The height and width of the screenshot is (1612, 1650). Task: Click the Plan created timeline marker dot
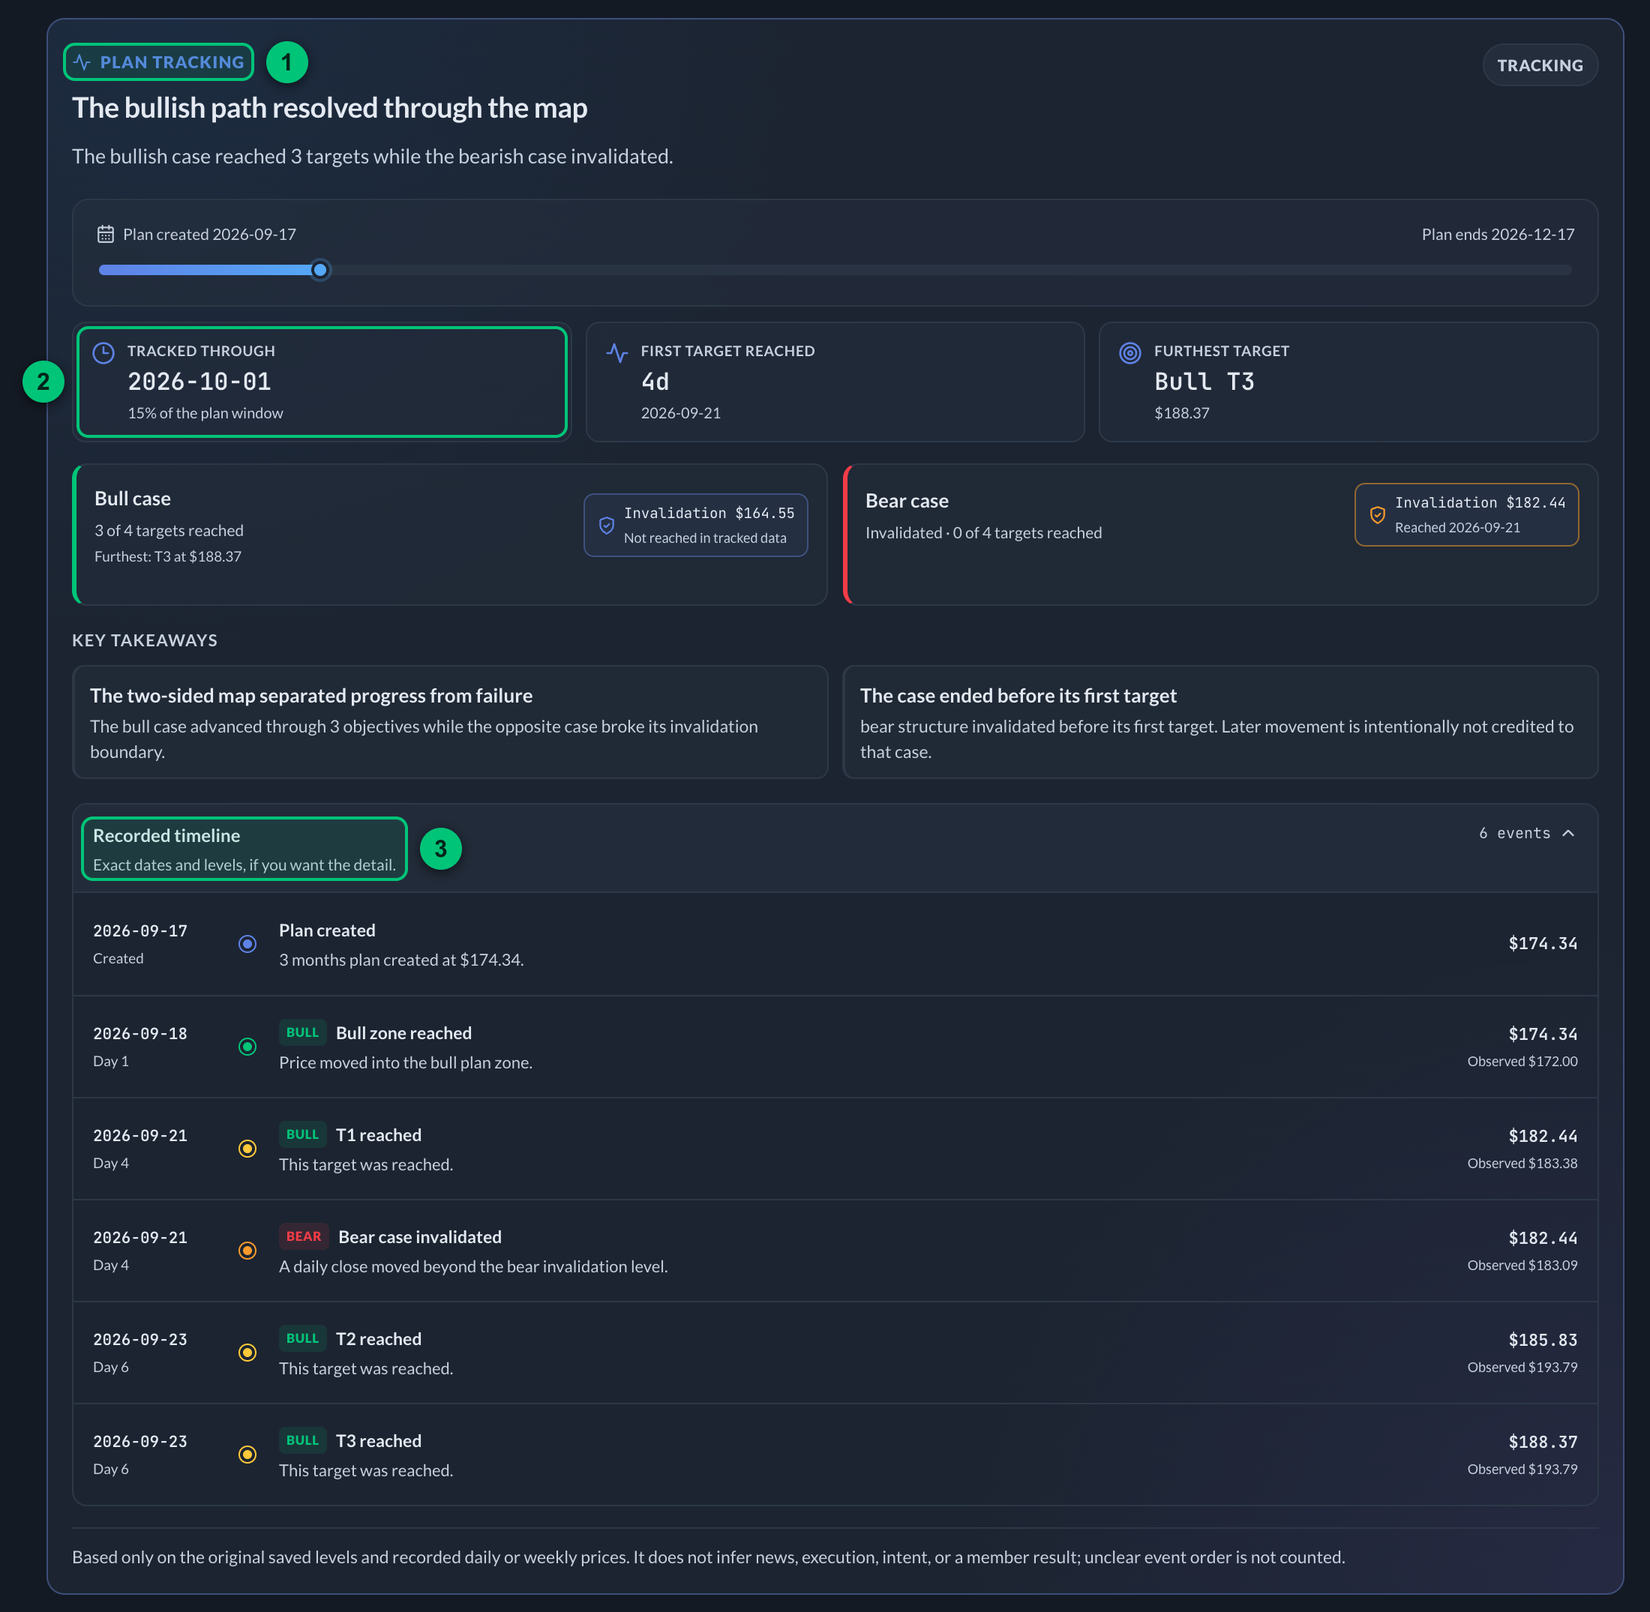247,944
